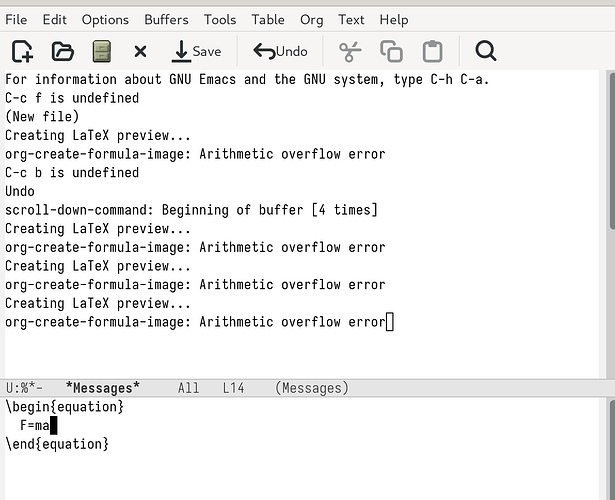
Task: Click the 'Undo' message line
Action: [x=20, y=191]
